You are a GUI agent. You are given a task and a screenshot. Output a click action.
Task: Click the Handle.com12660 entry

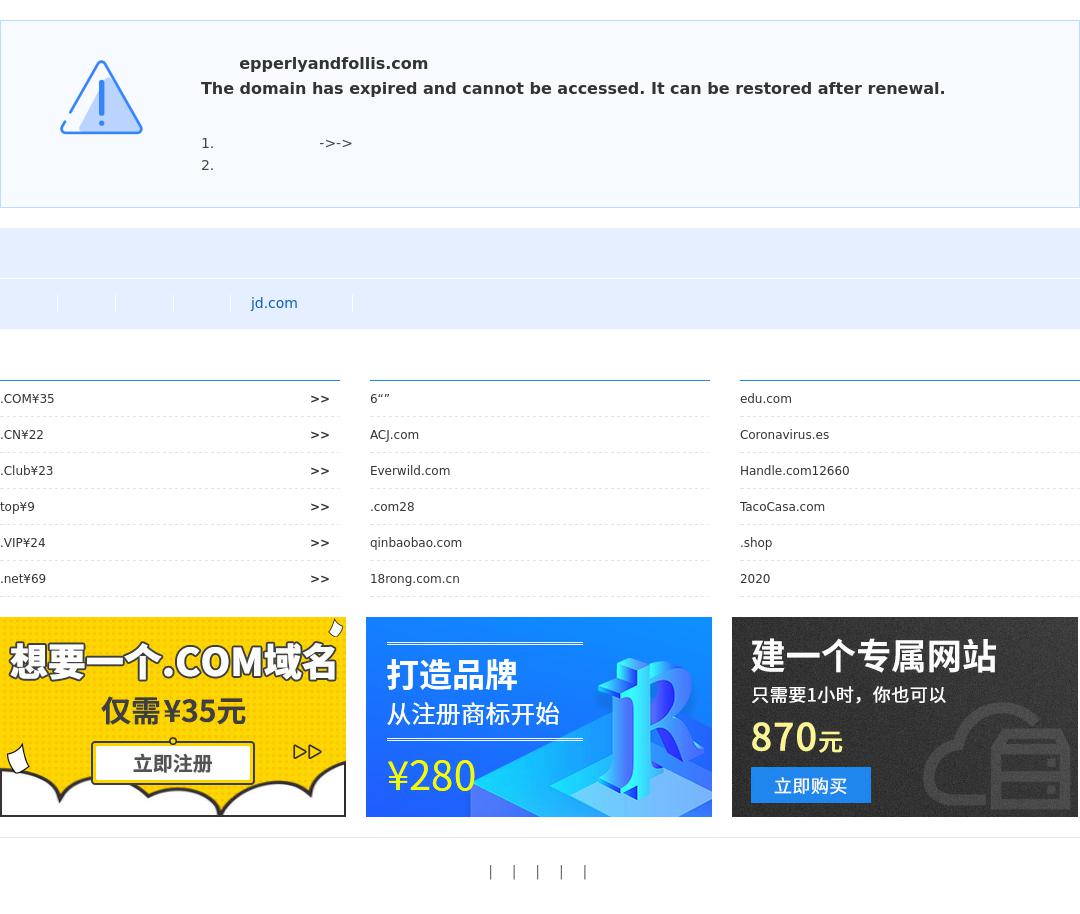(x=795, y=470)
